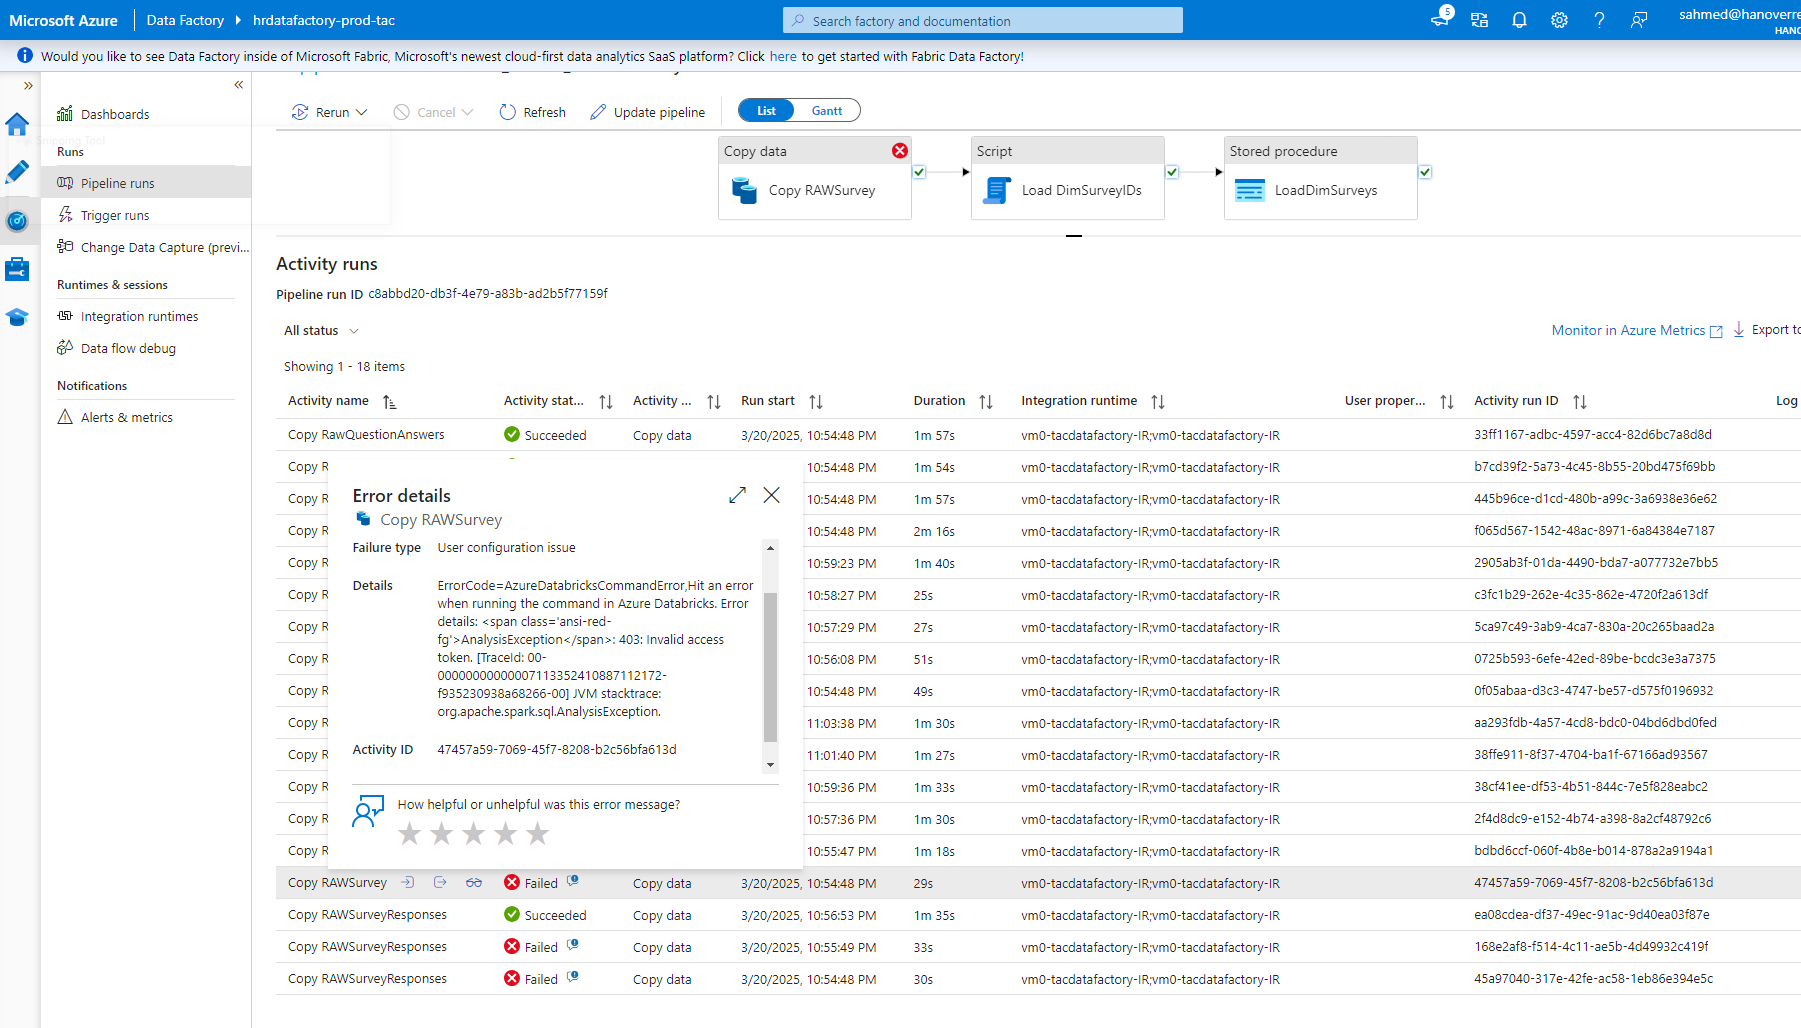Screen dimensions: 1801x1028
Task: Select Pipeline runs in side menu
Action: [146, 183]
